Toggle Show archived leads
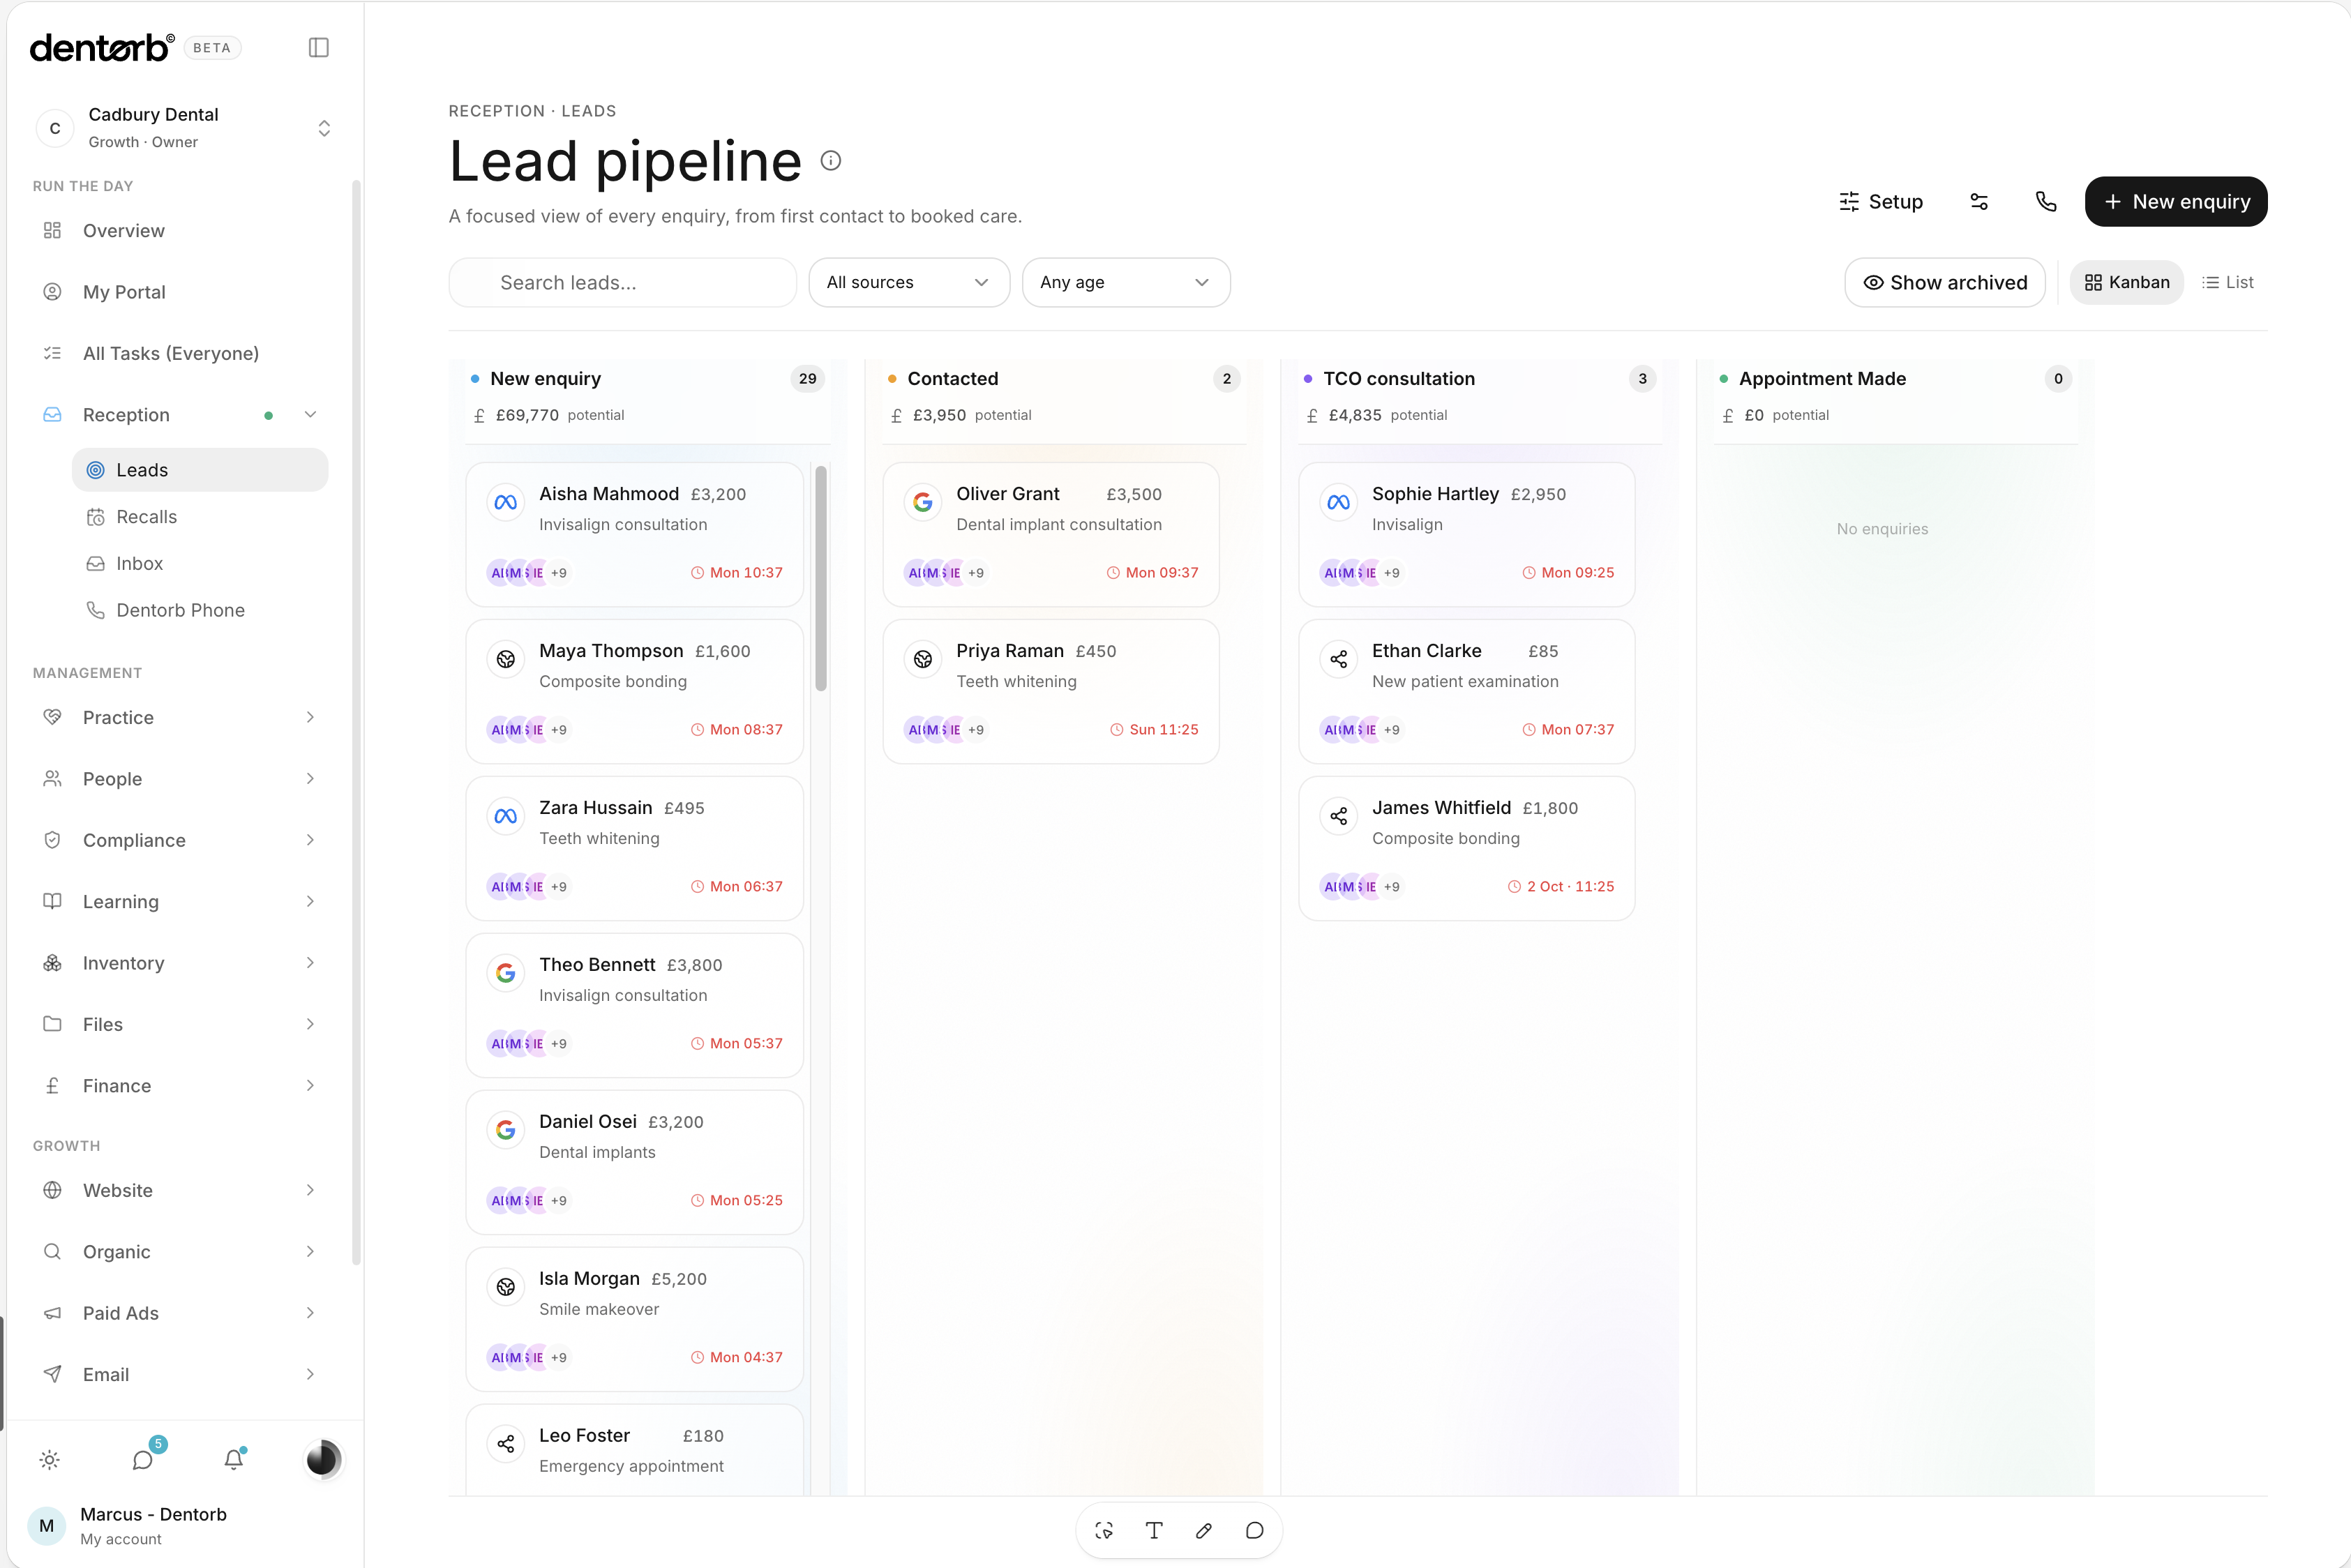The width and height of the screenshot is (2351, 1568). tap(1944, 282)
